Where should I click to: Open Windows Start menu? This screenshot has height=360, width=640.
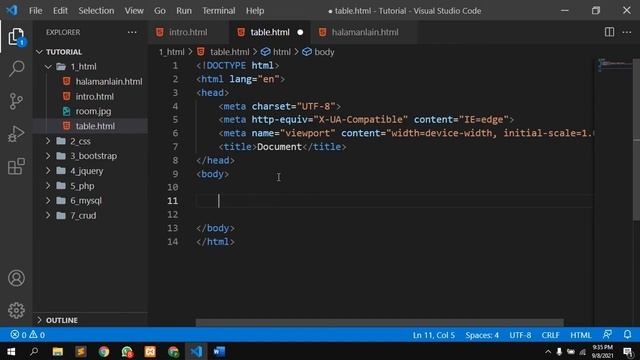point(11,351)
